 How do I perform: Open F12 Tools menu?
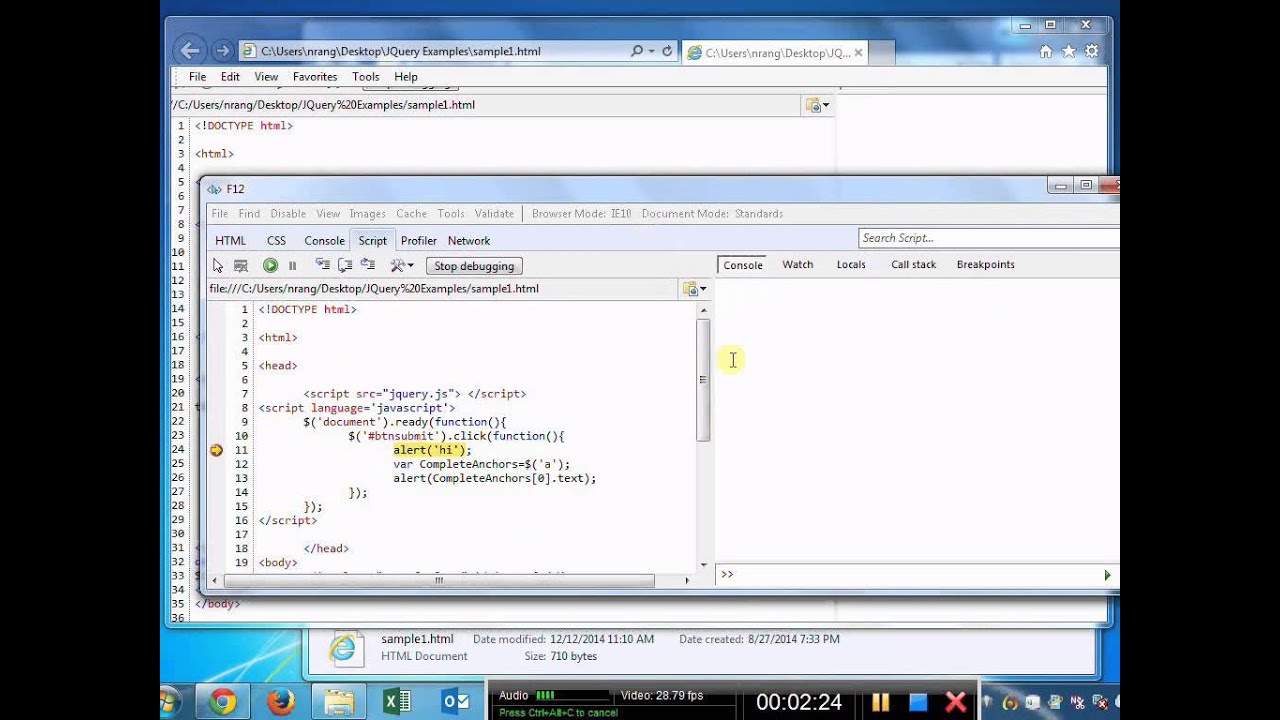click(x=451, y=214)
